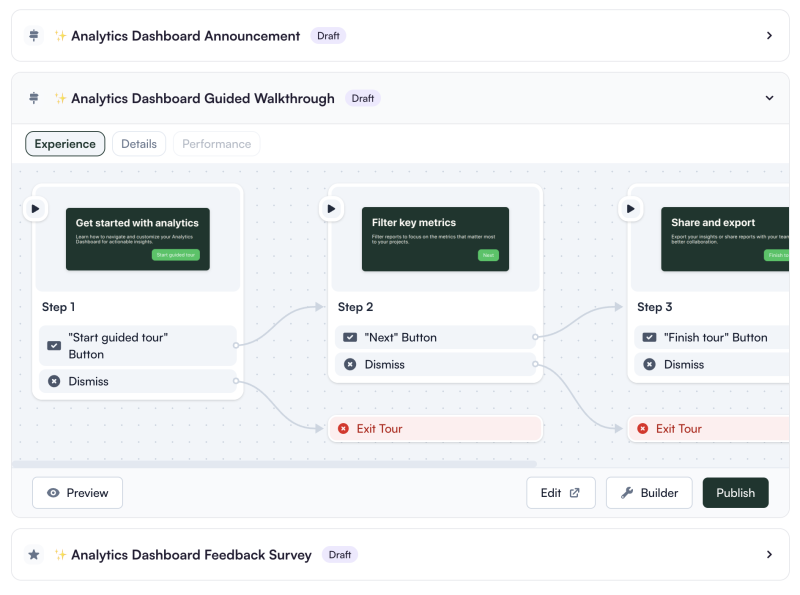Click the star icon beside Analytics Dashboard Feedback Survey

pos(33,554)
